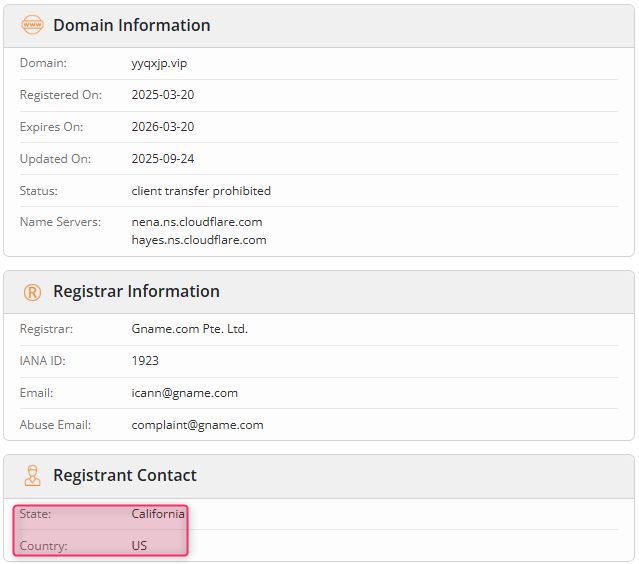Select the Updated On date 2025-09-24

163,159
